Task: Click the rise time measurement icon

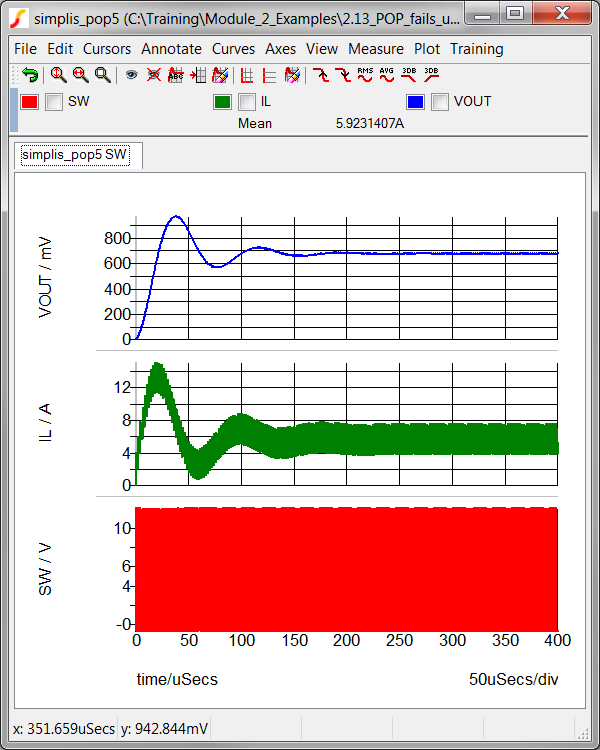Action: coord(321,75)
